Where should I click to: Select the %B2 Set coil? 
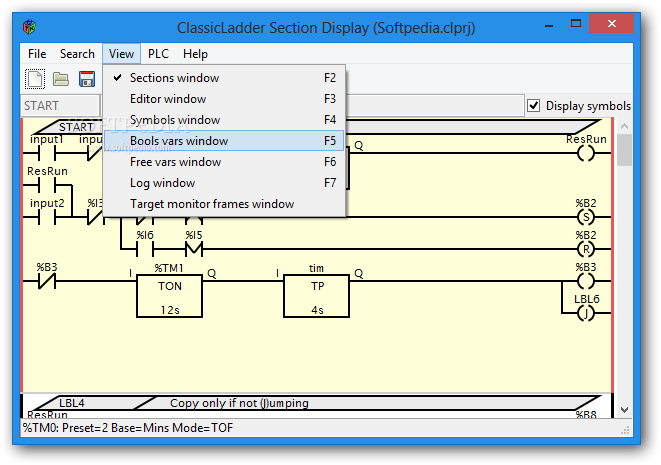(586, 218)
